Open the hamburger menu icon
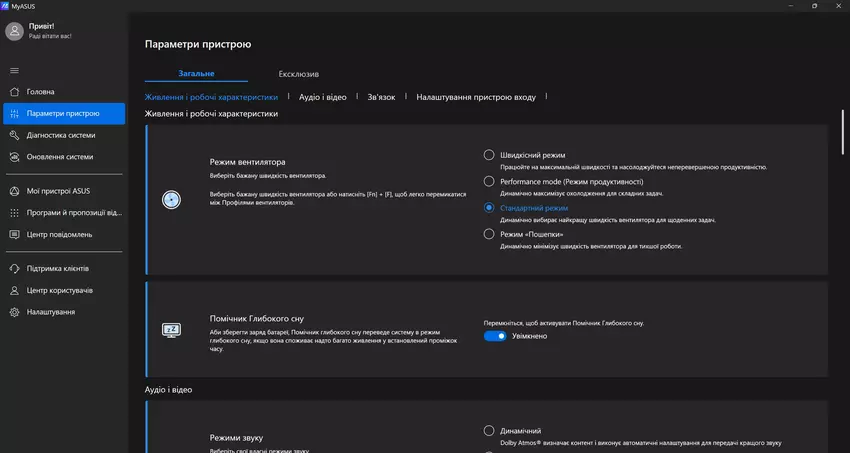 click(14, 70)
